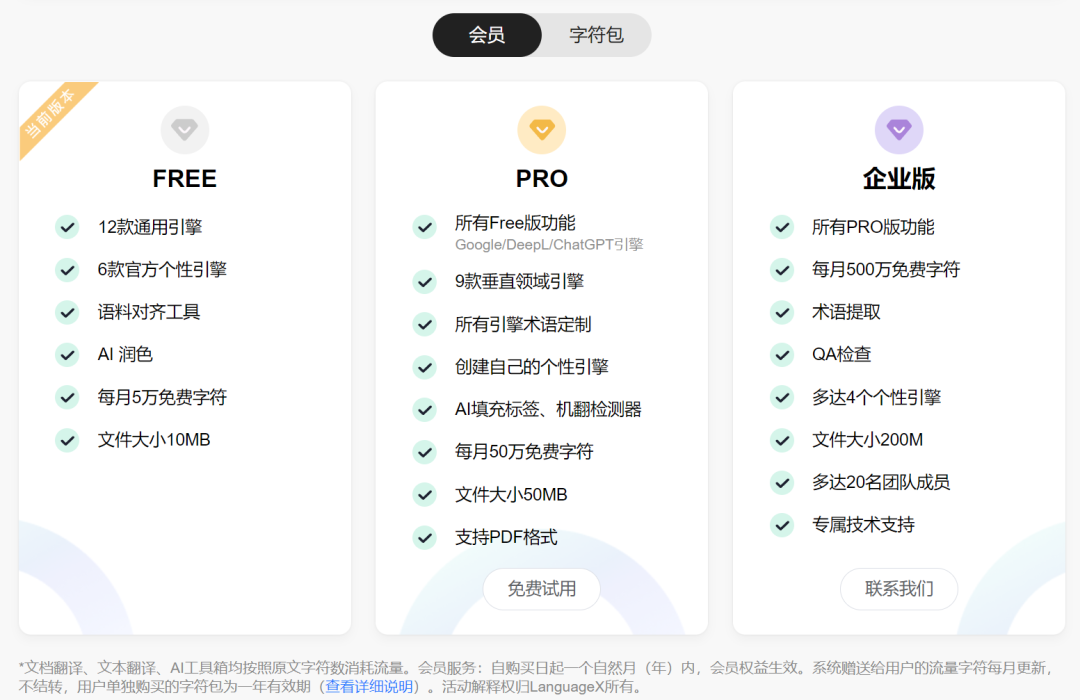Click checkmark beside 语料对齐工具
The width and height of the screenshot is (1080, 700).
68,313
